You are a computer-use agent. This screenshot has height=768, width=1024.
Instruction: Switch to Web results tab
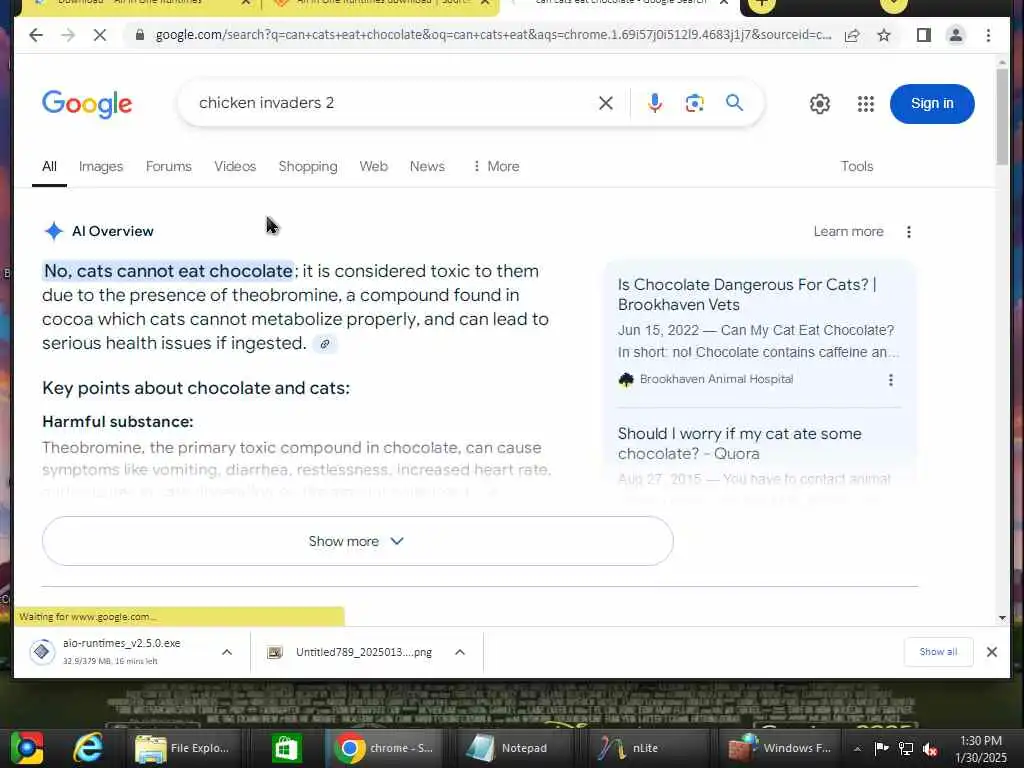point(374,167)
